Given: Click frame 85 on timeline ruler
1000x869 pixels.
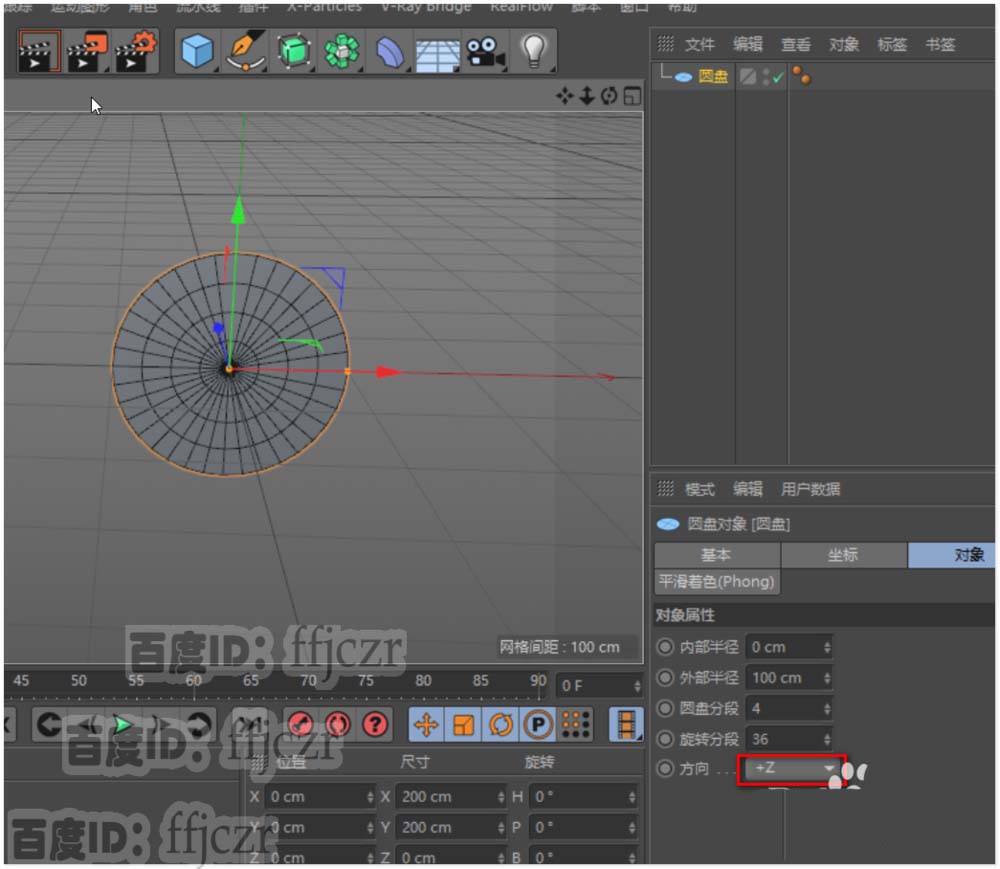Looking at the screenshot, I should [x=480, y=681].
